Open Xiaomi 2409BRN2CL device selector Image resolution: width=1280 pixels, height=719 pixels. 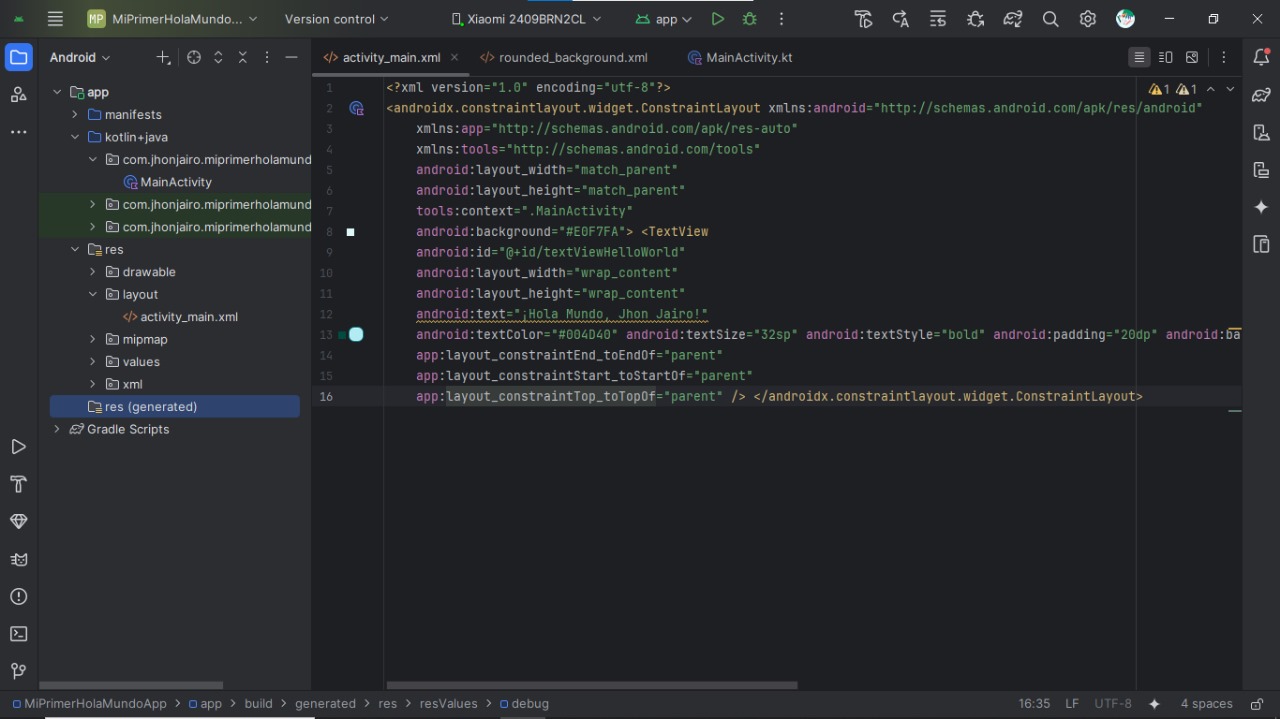point(526,19)
